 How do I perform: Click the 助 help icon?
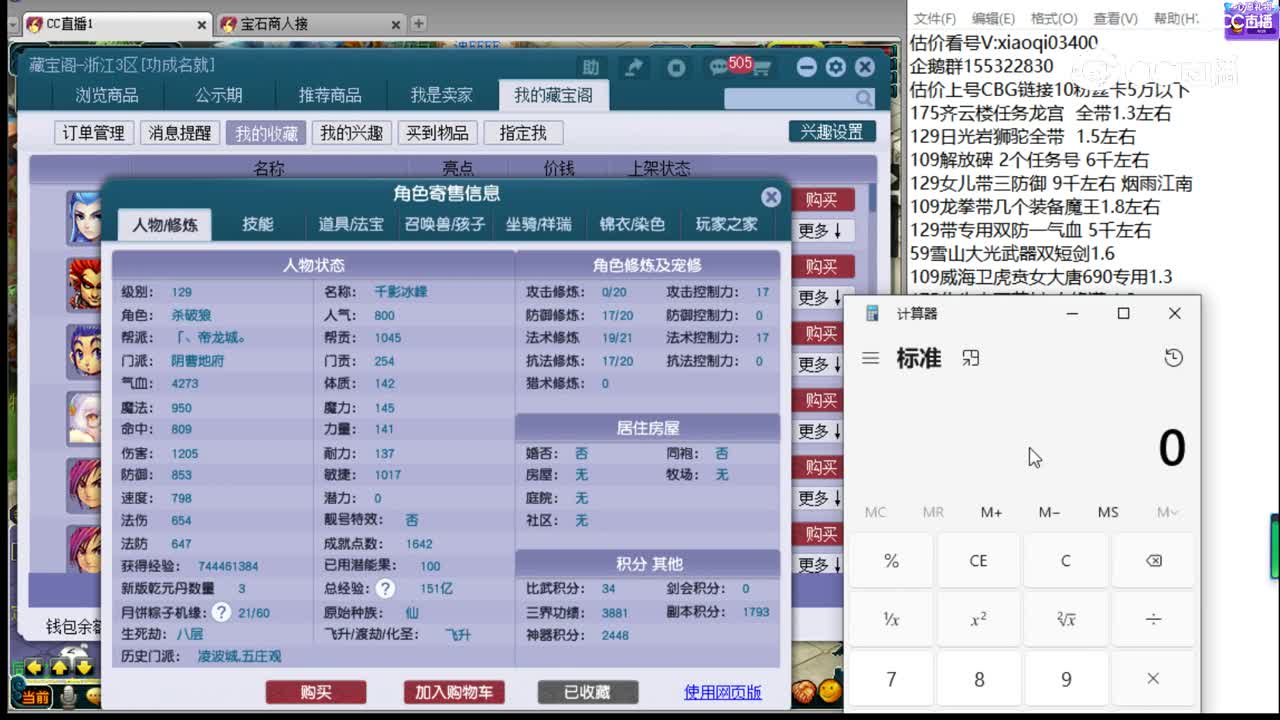[x=591, y=66]
